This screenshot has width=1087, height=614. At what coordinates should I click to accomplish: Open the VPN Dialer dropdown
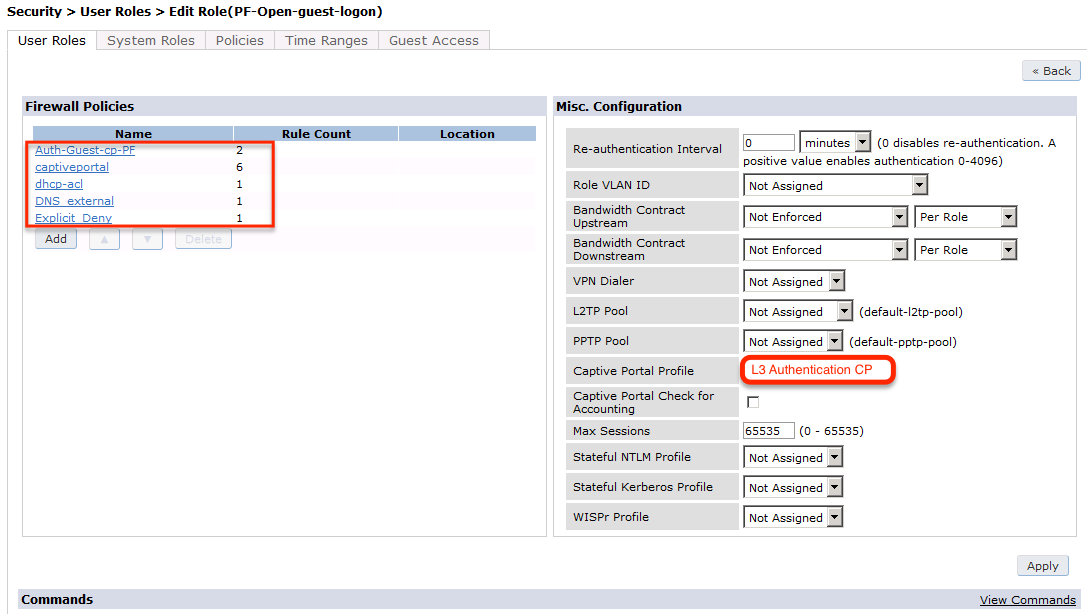[x=794, y=282]
